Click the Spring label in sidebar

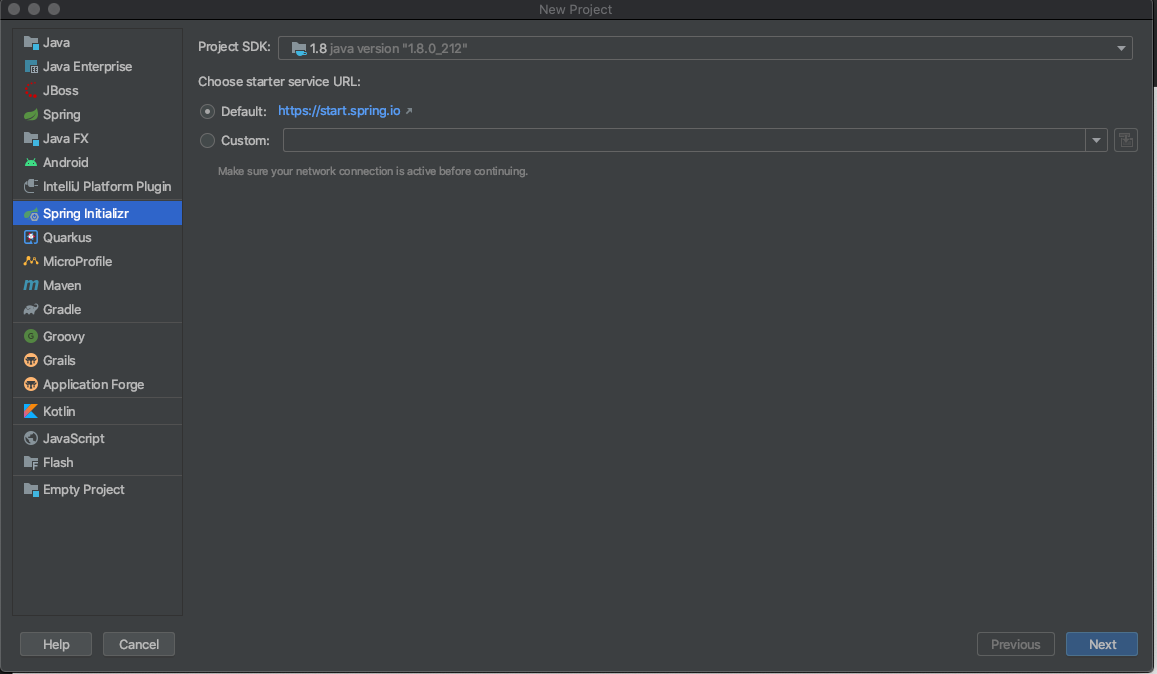pyautogui.click(x=61, y=114)
